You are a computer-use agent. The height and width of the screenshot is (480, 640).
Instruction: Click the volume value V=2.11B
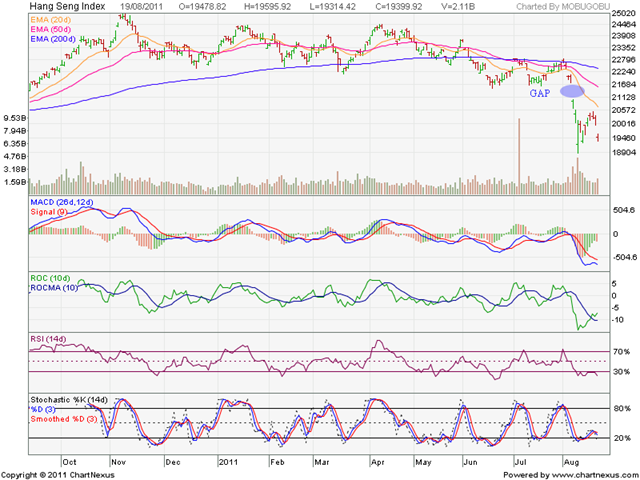[458, 7]
